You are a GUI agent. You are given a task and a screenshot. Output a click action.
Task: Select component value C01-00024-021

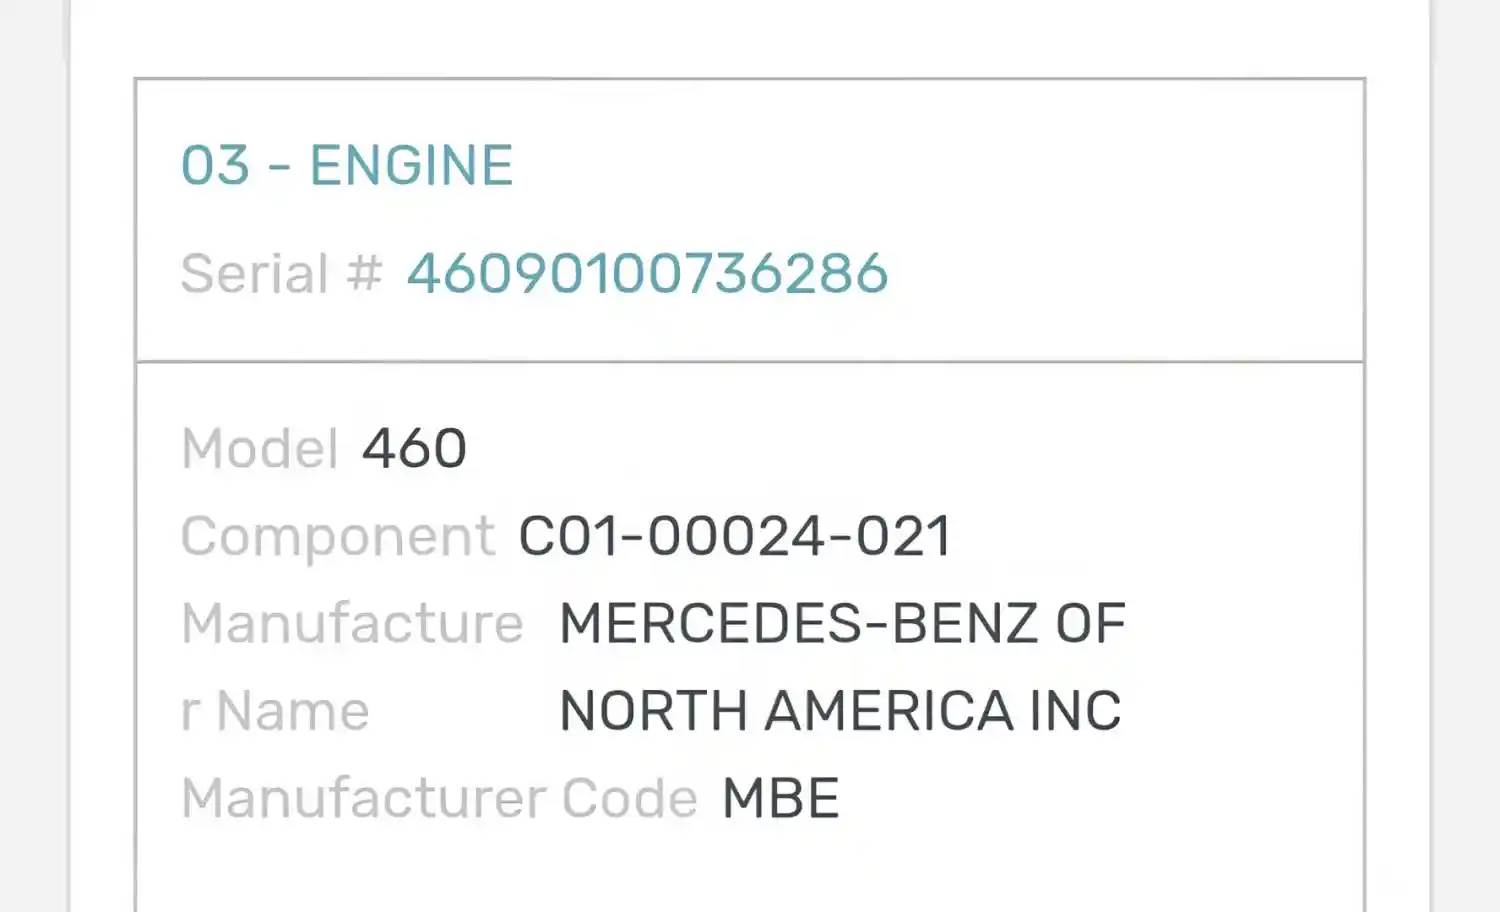point(735,536)
